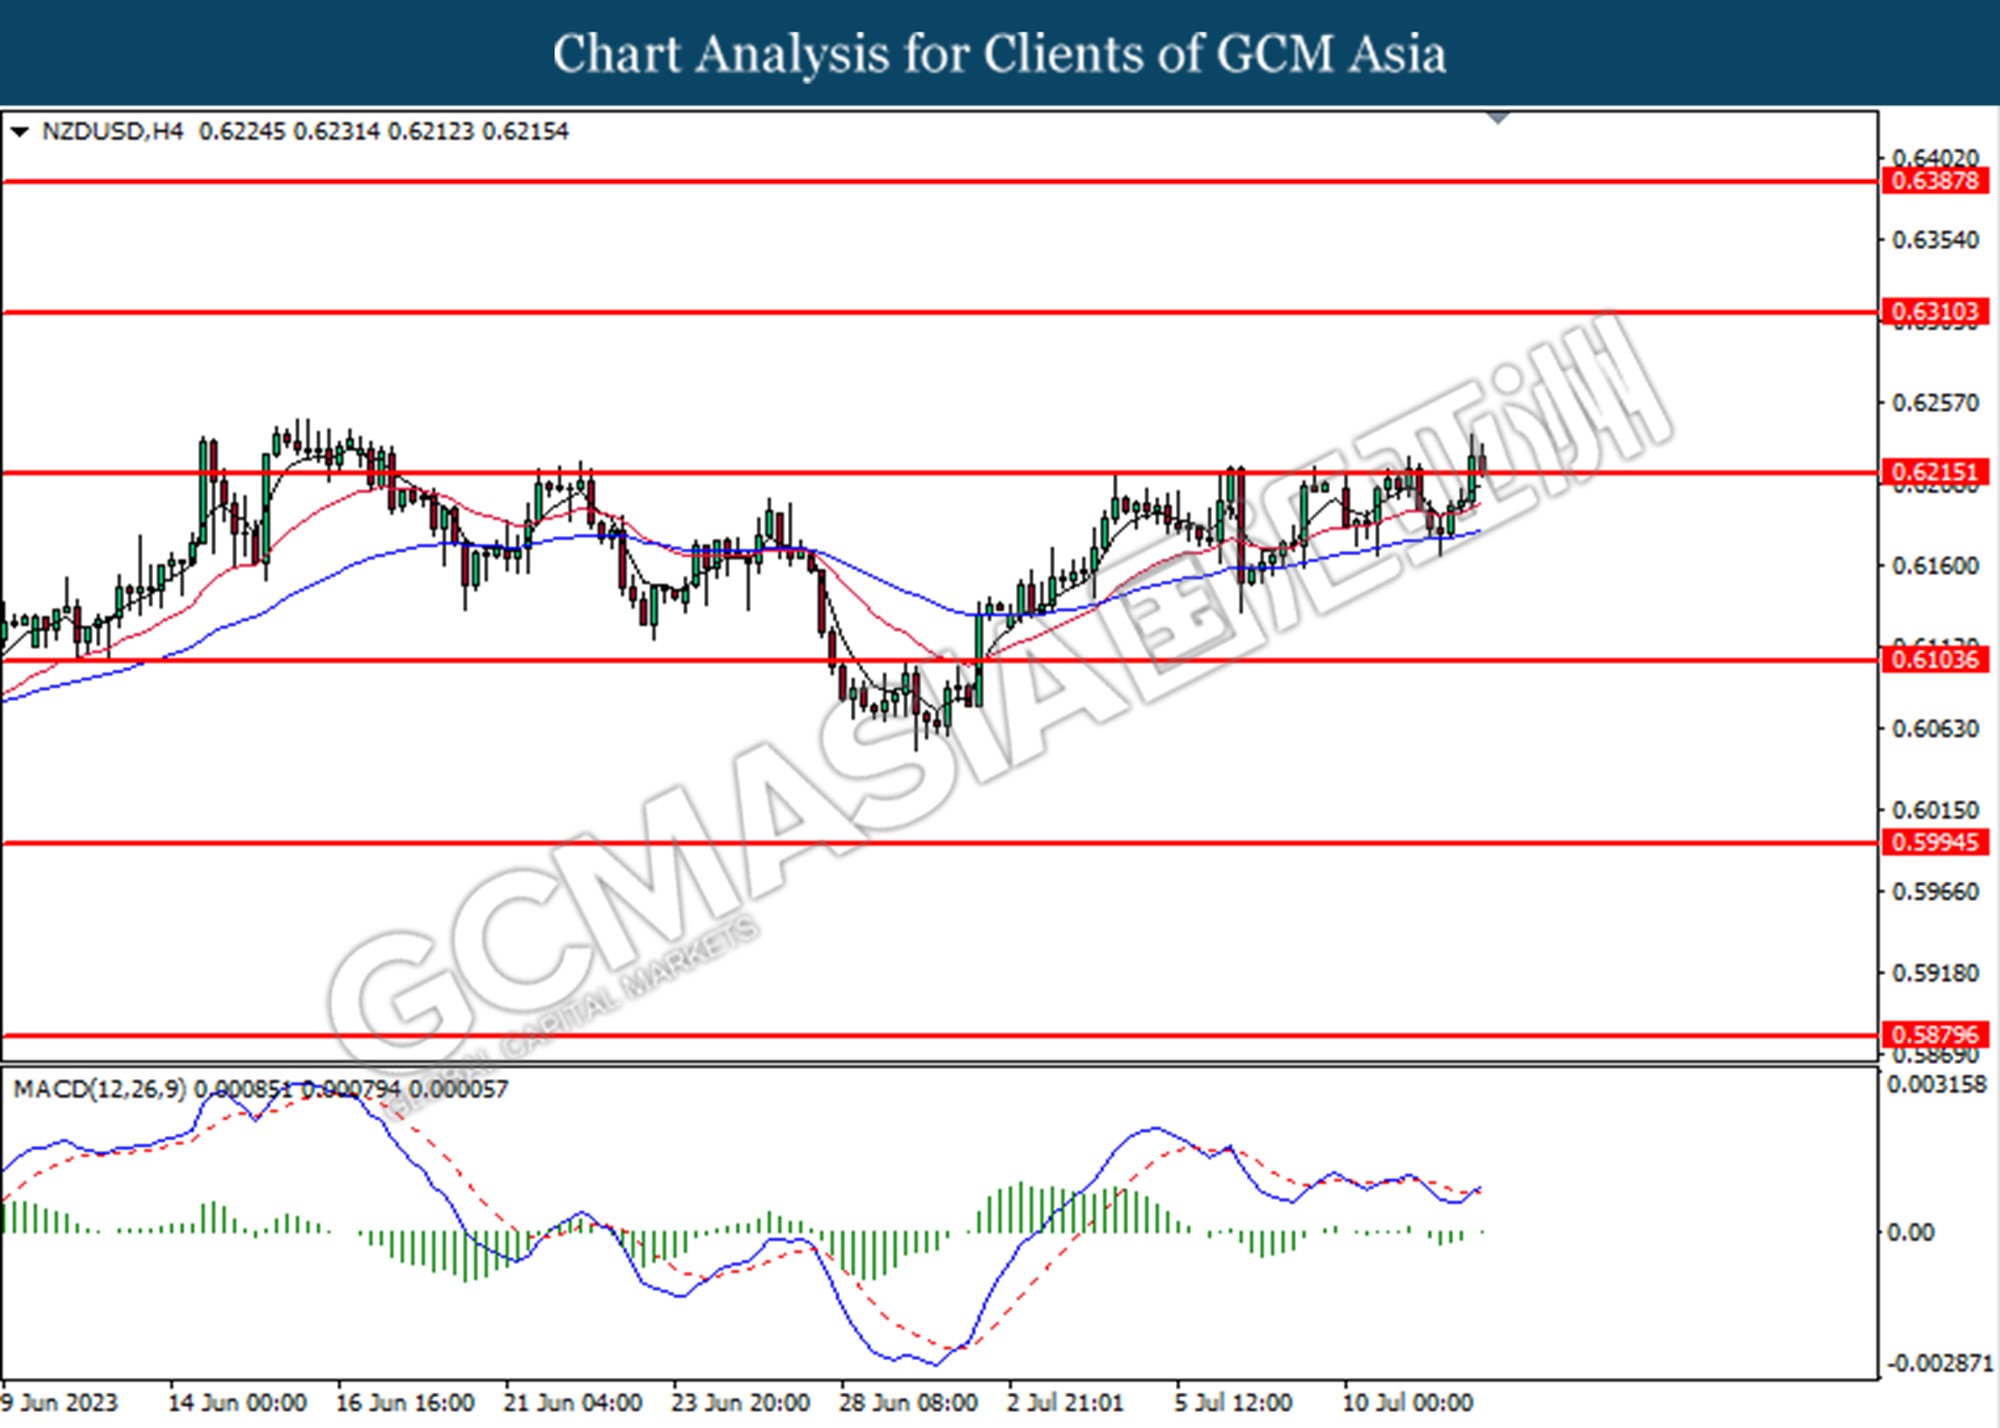This screenshot has width=2000, height=1428.
Task: Click the 16 Jun 16:00 time label
Action: (404, 1403)
